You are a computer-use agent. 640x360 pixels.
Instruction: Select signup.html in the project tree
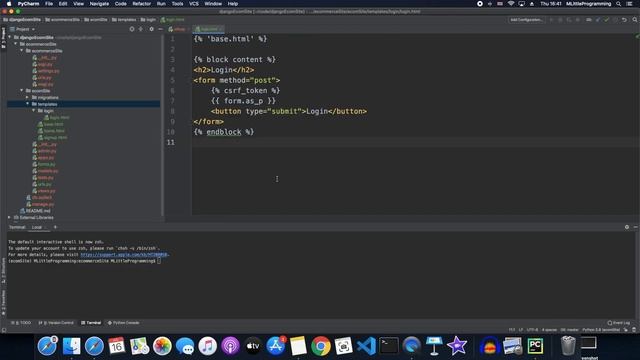tap(52, 137)
